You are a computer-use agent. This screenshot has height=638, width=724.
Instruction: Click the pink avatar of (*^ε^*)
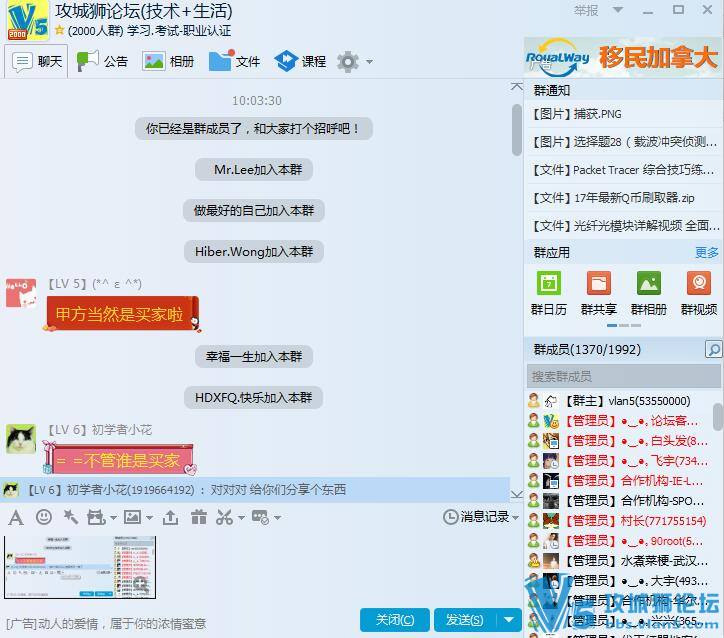(21, 293)
